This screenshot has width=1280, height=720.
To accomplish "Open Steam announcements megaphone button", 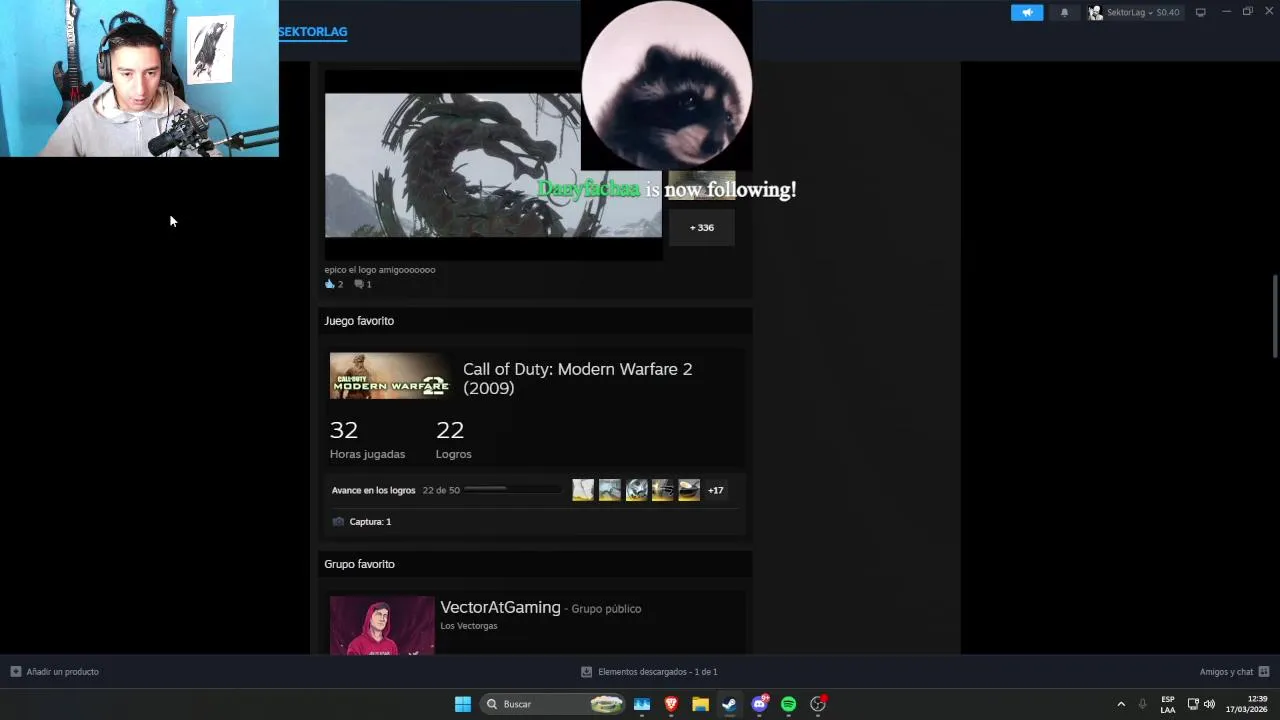I will [x=1026, y=12].
